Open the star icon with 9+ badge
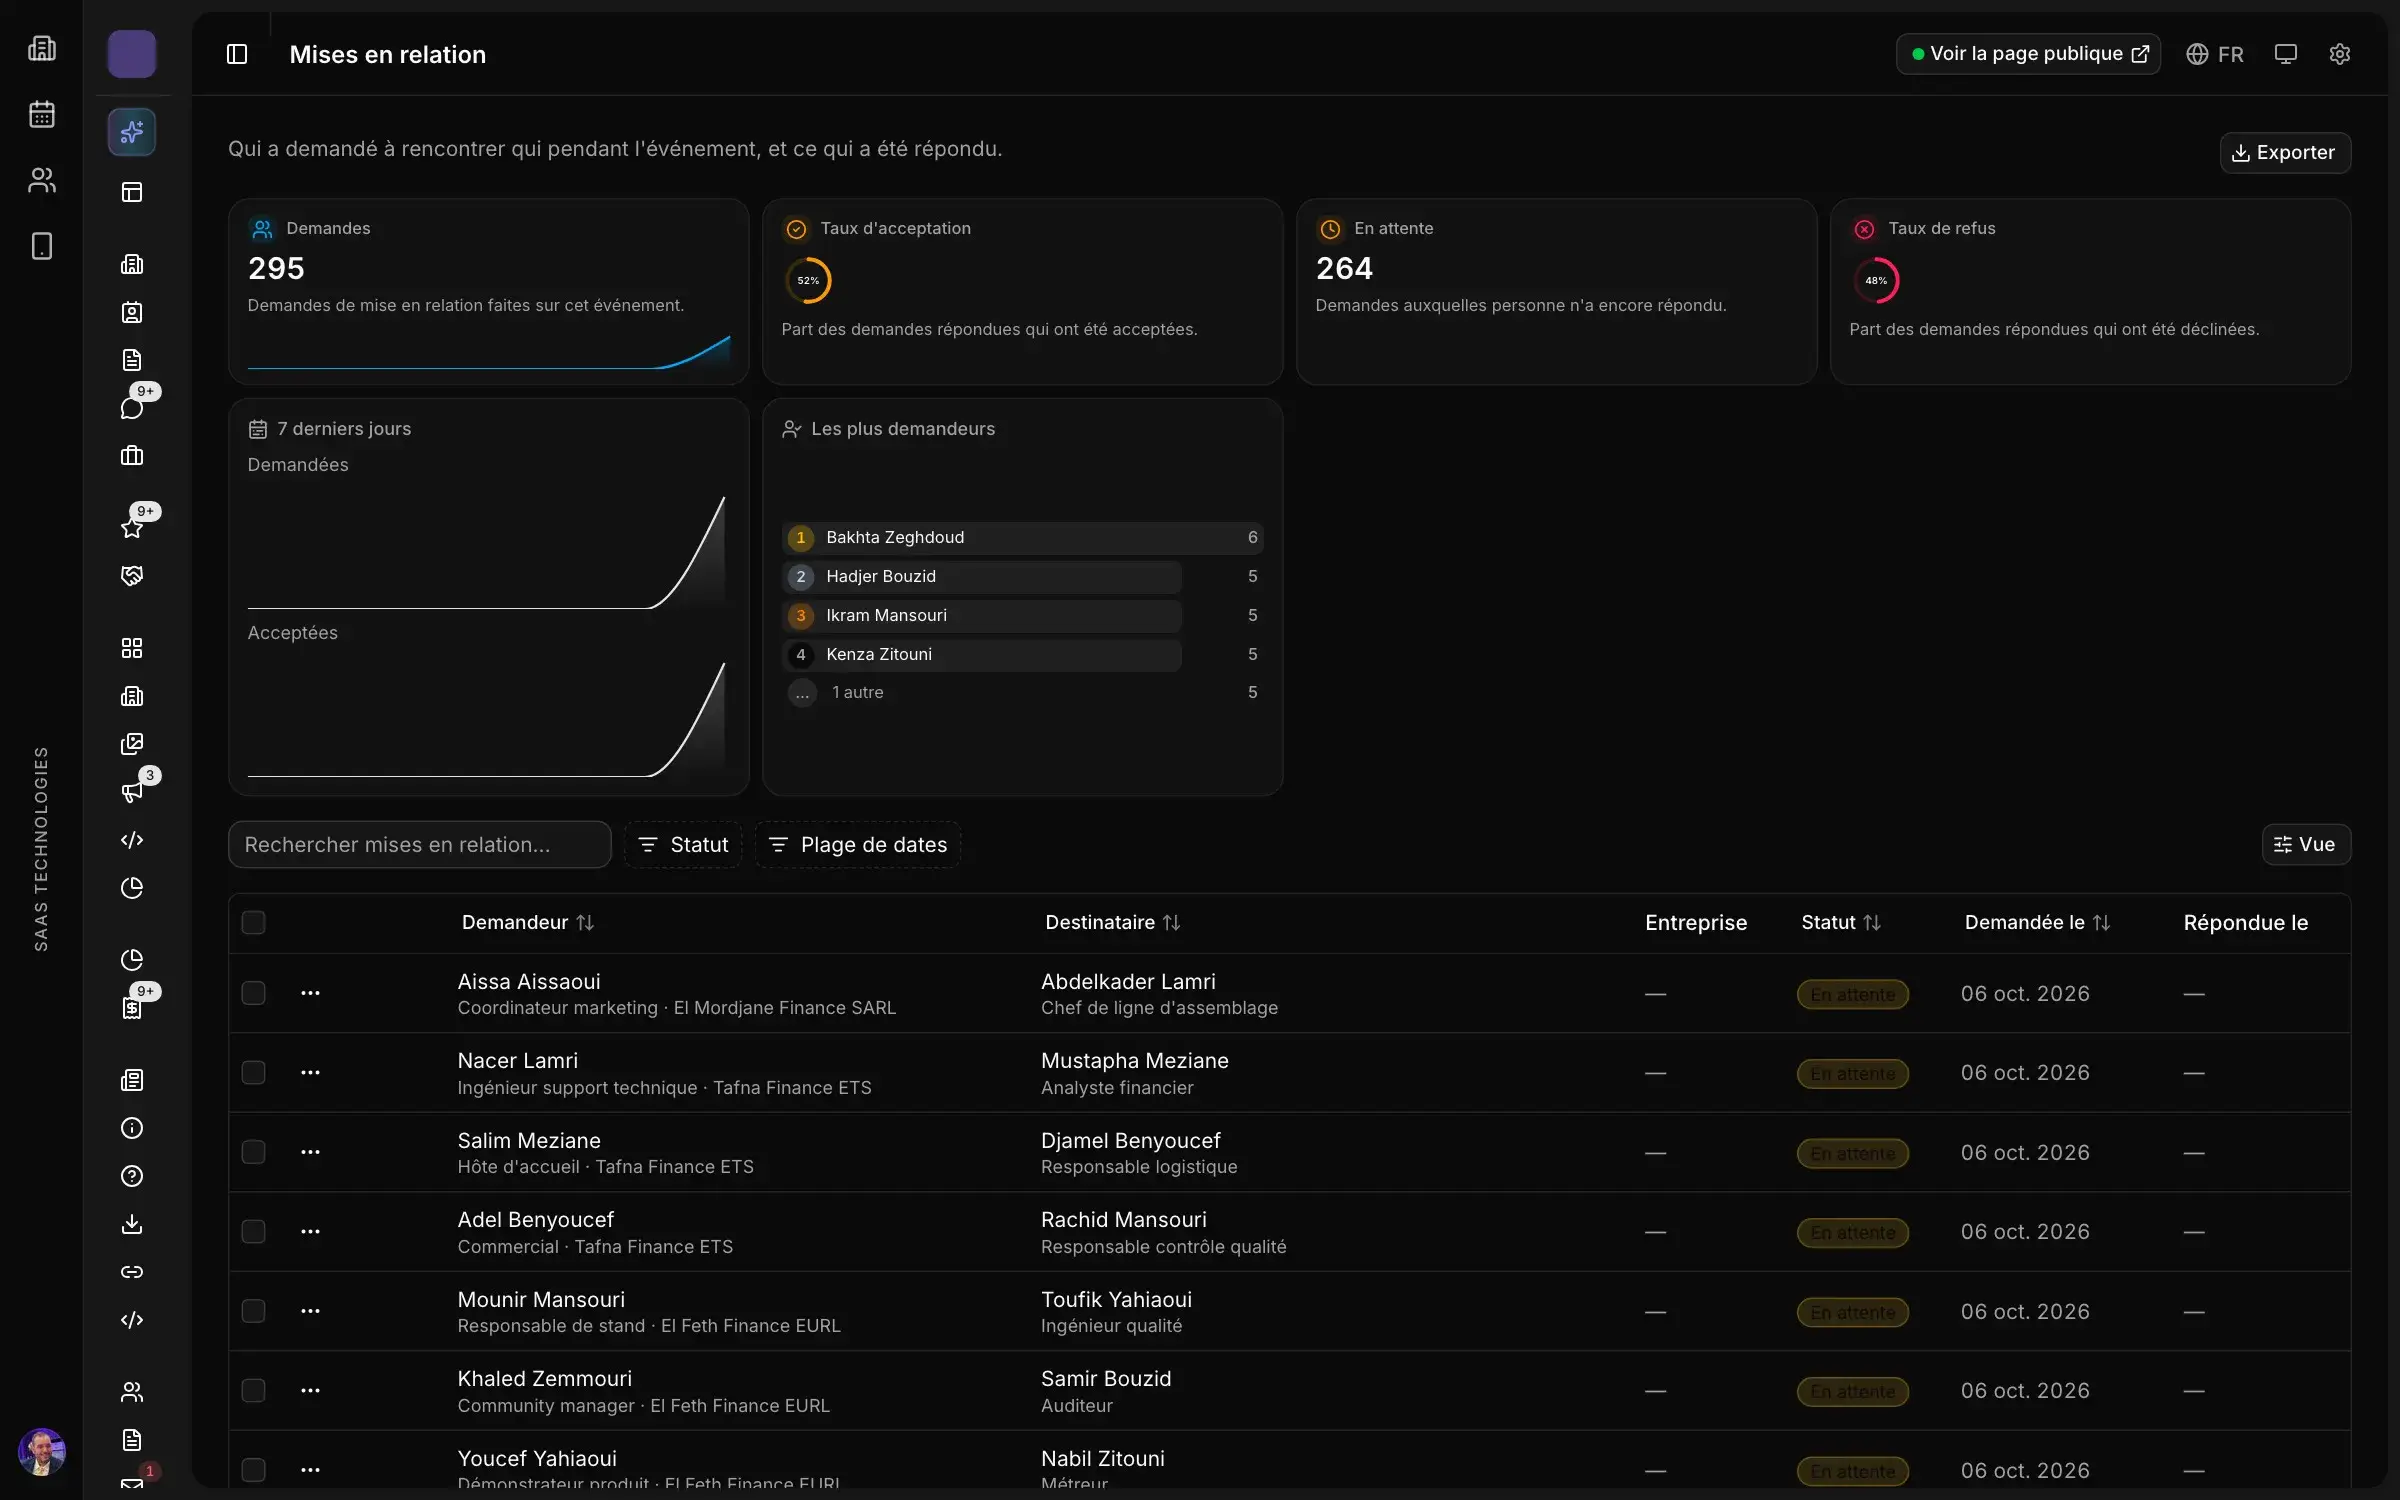The height and width of the screenshot is (1500, 2400). tap(132, 527)
